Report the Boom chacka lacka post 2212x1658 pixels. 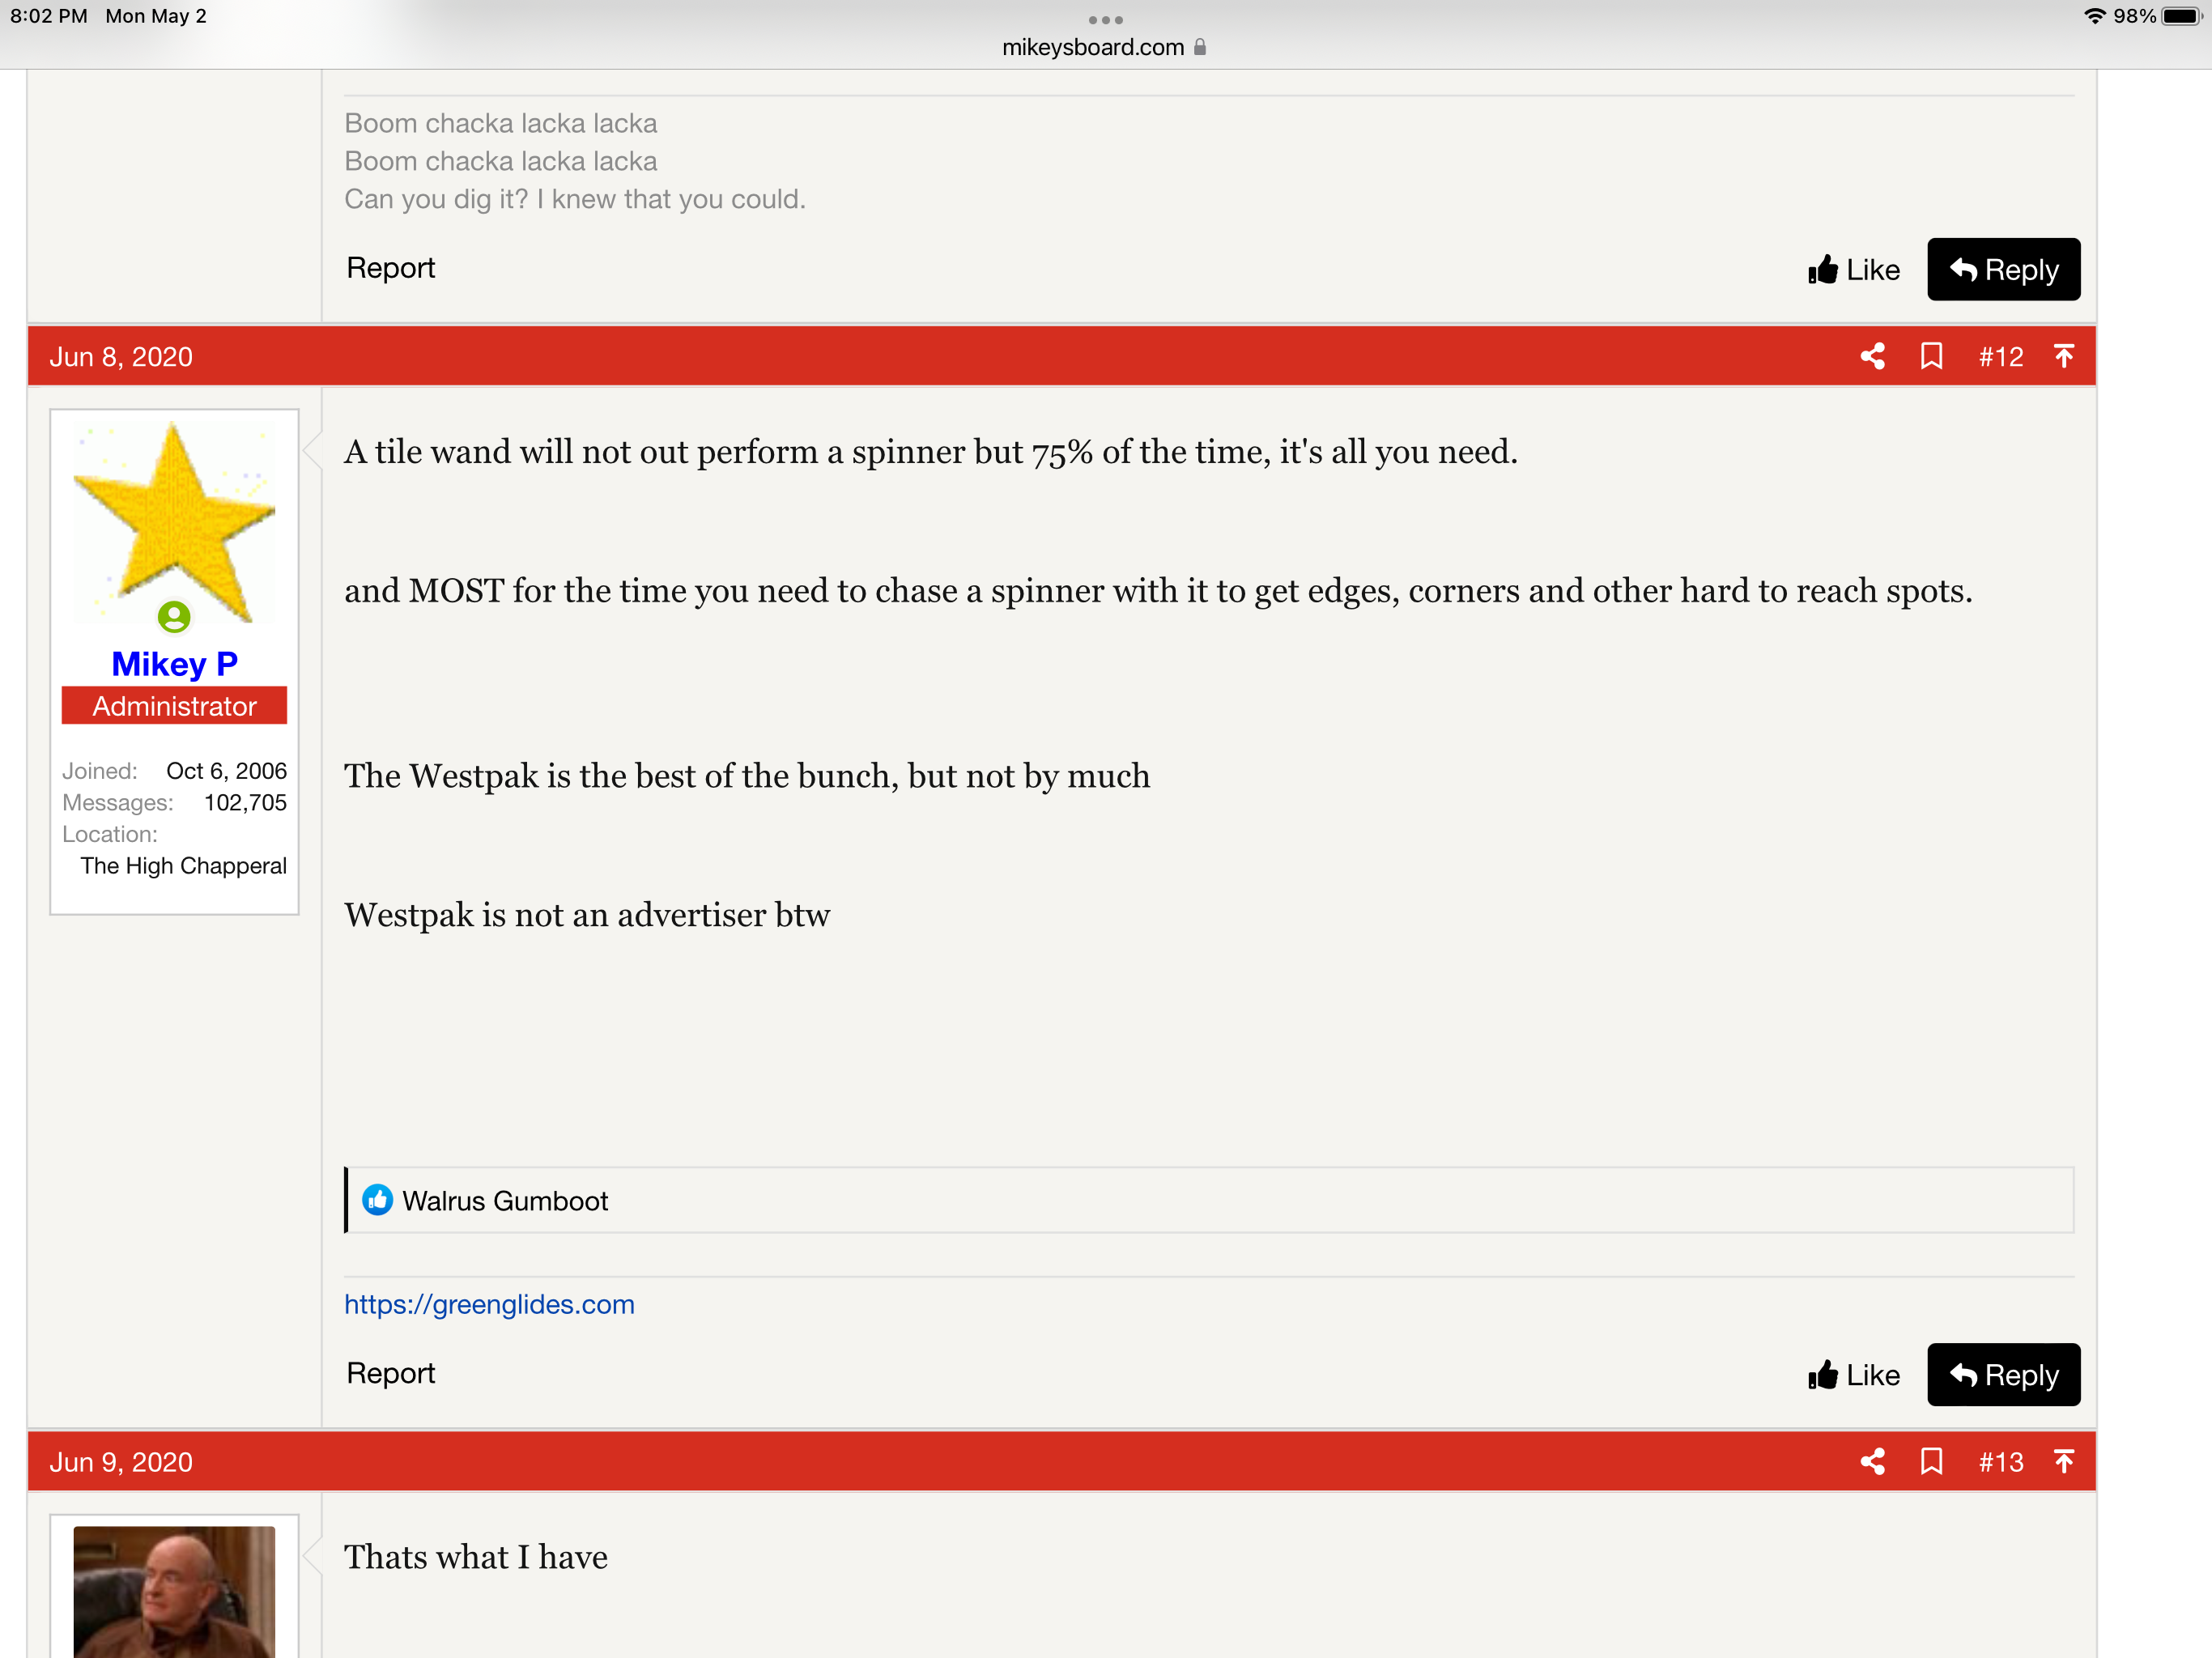pos(390,268)
